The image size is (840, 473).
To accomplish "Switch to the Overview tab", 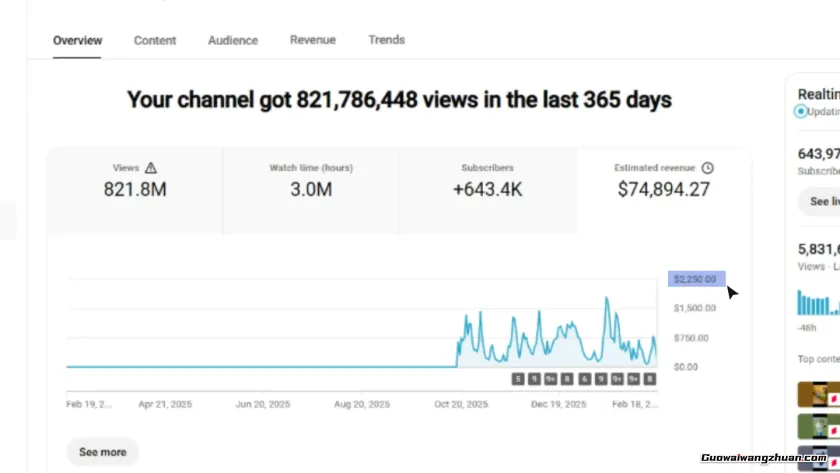I will coord(77,41).
